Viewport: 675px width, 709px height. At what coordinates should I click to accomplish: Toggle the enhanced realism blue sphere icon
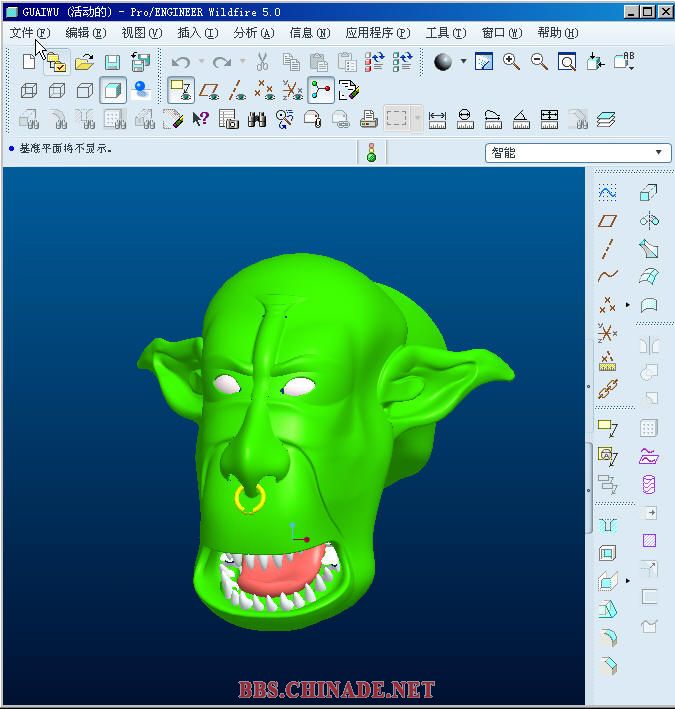141,90
